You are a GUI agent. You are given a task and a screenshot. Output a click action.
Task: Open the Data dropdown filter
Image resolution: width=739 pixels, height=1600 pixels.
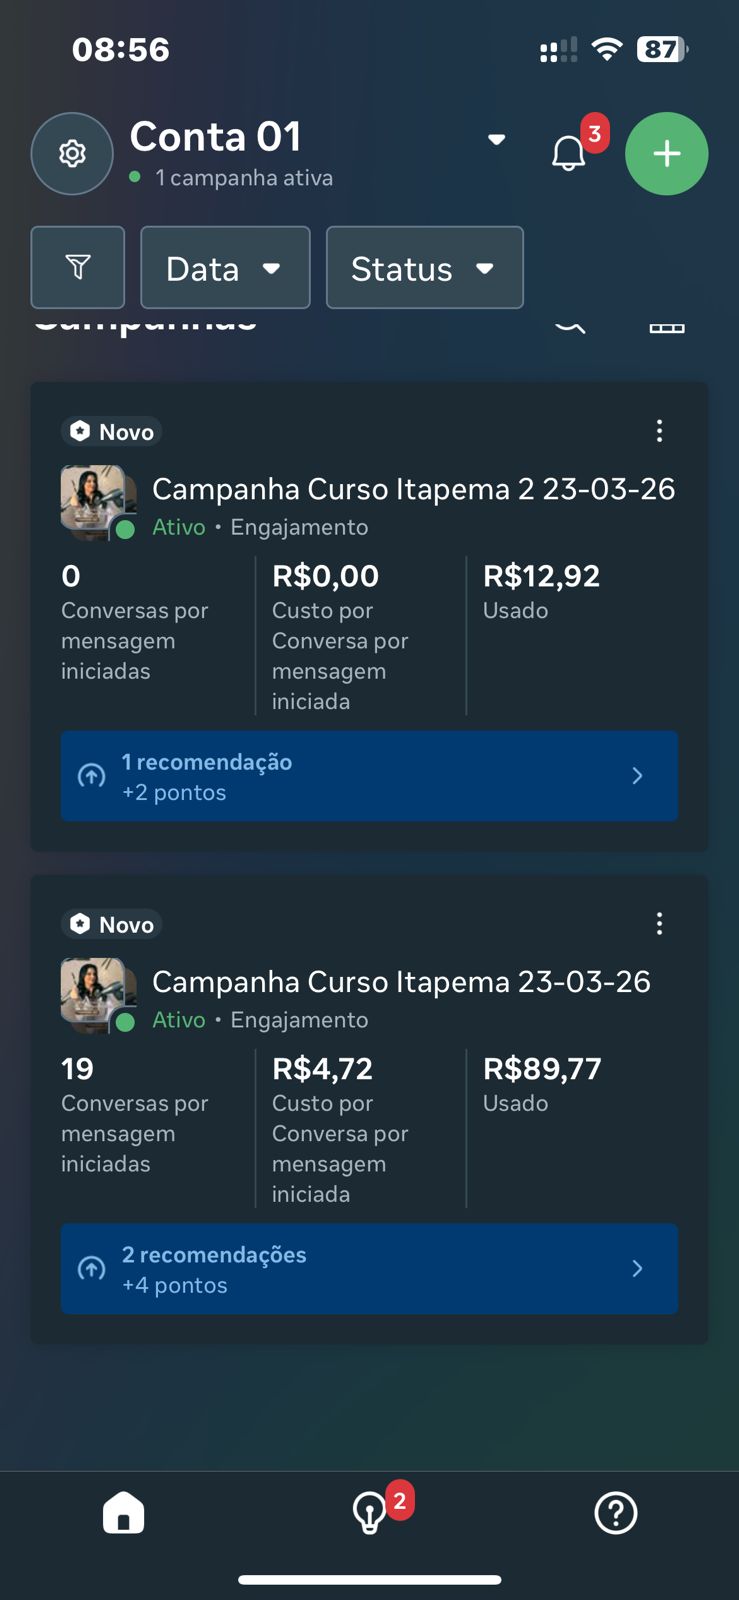click(225, 268)
